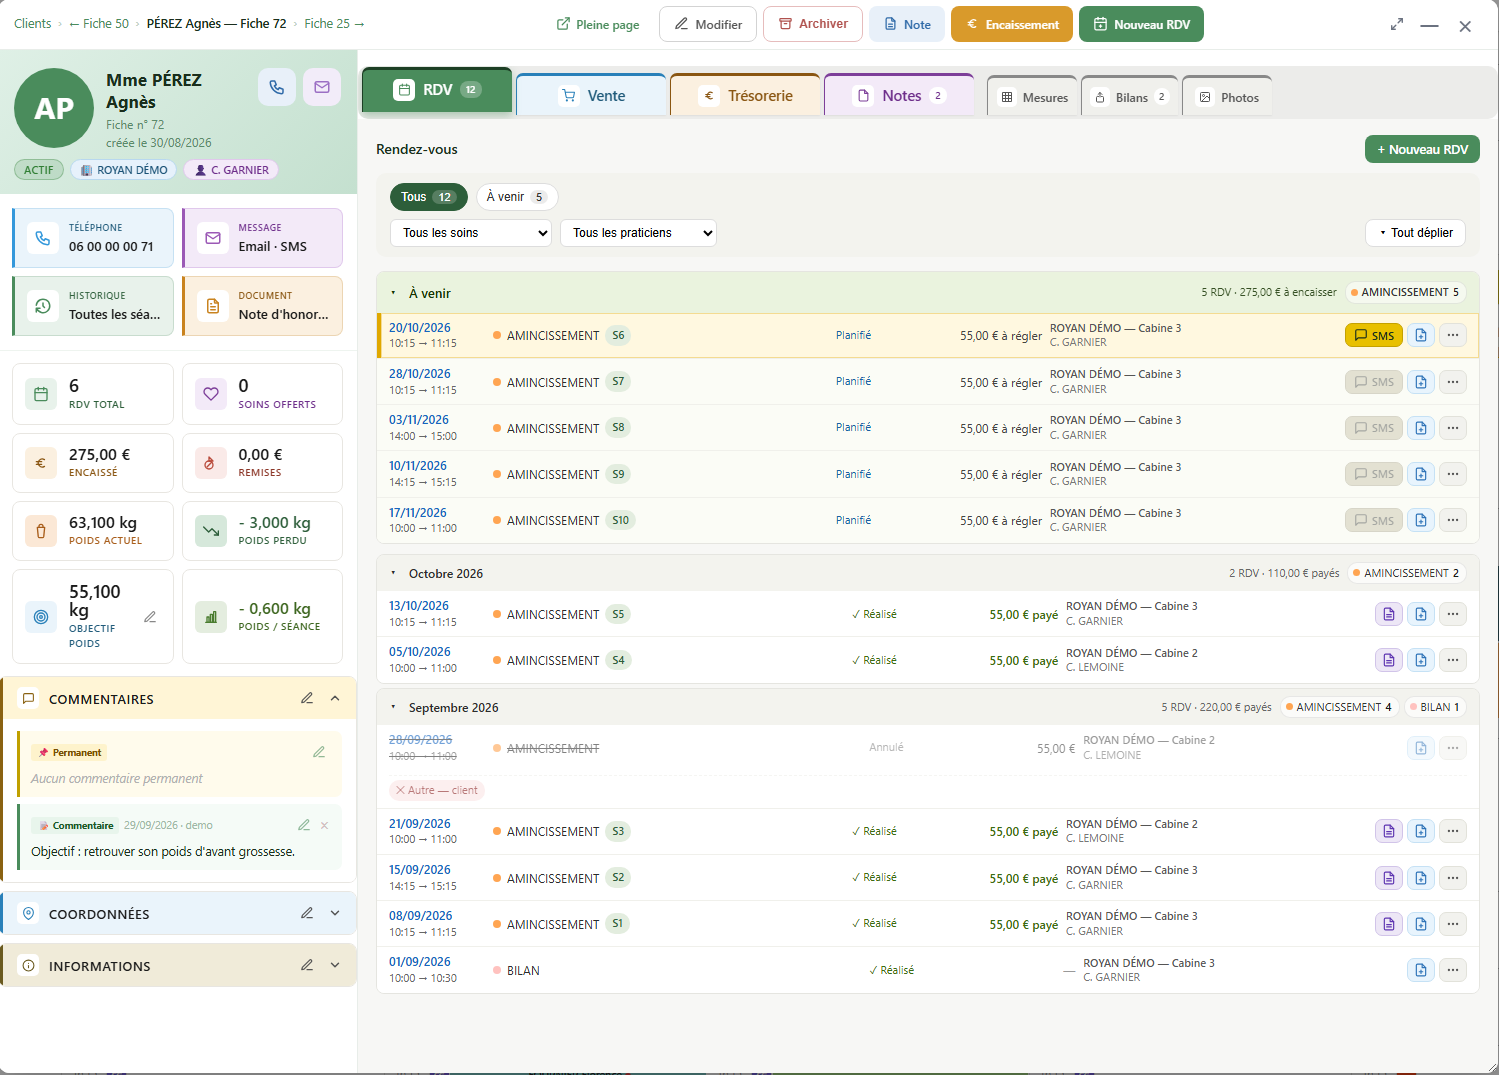The height and width of the screenshot is (1075, 1499).
Task: Open more options for the 05/10/2026 appointment
Action: (x=1453, y=660)
